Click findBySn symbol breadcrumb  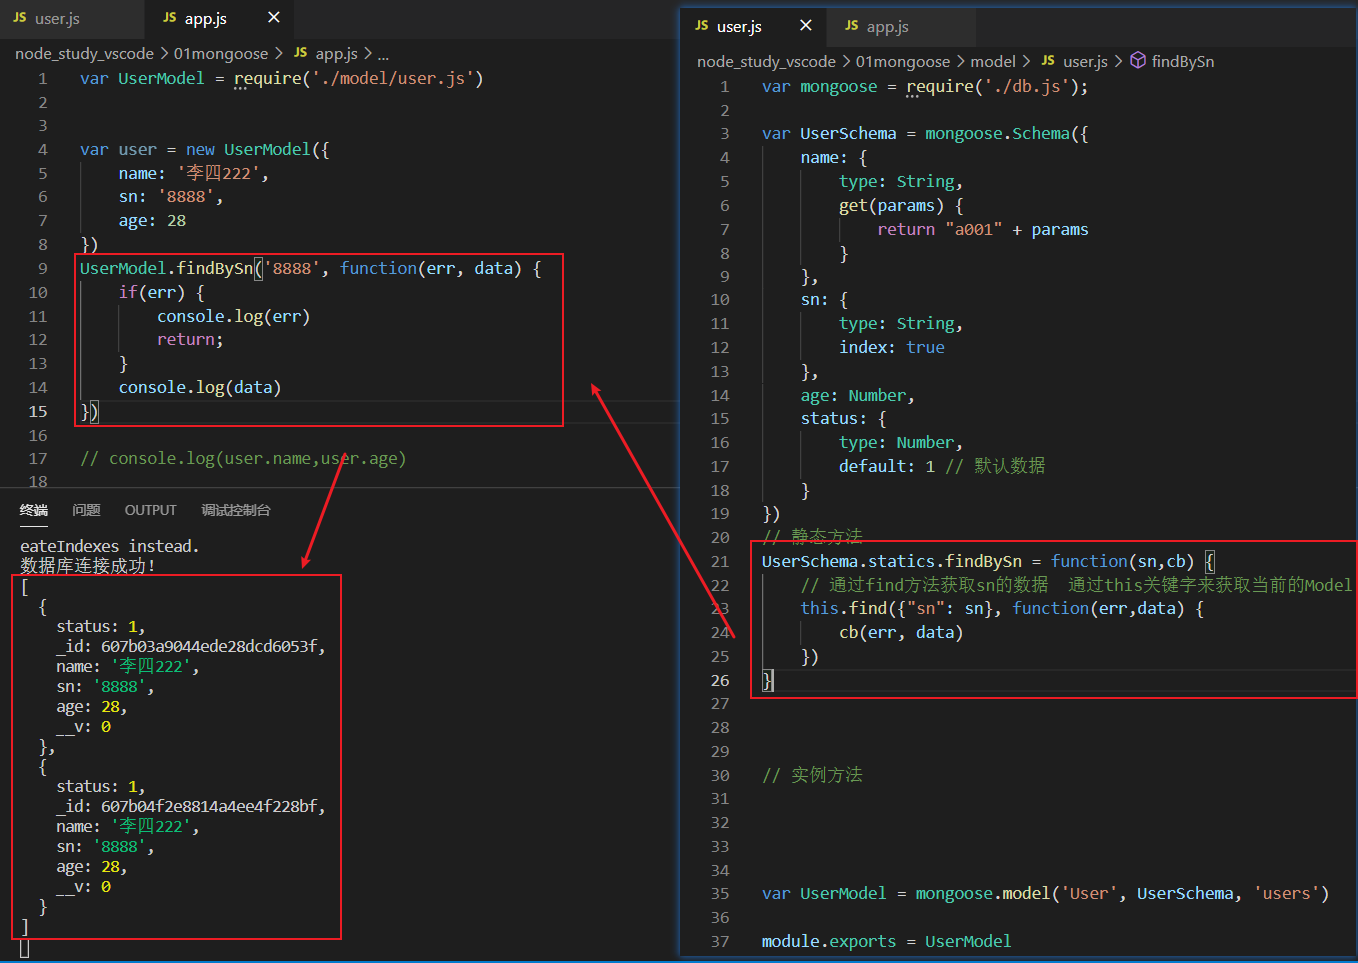(x=1183, y=61)
